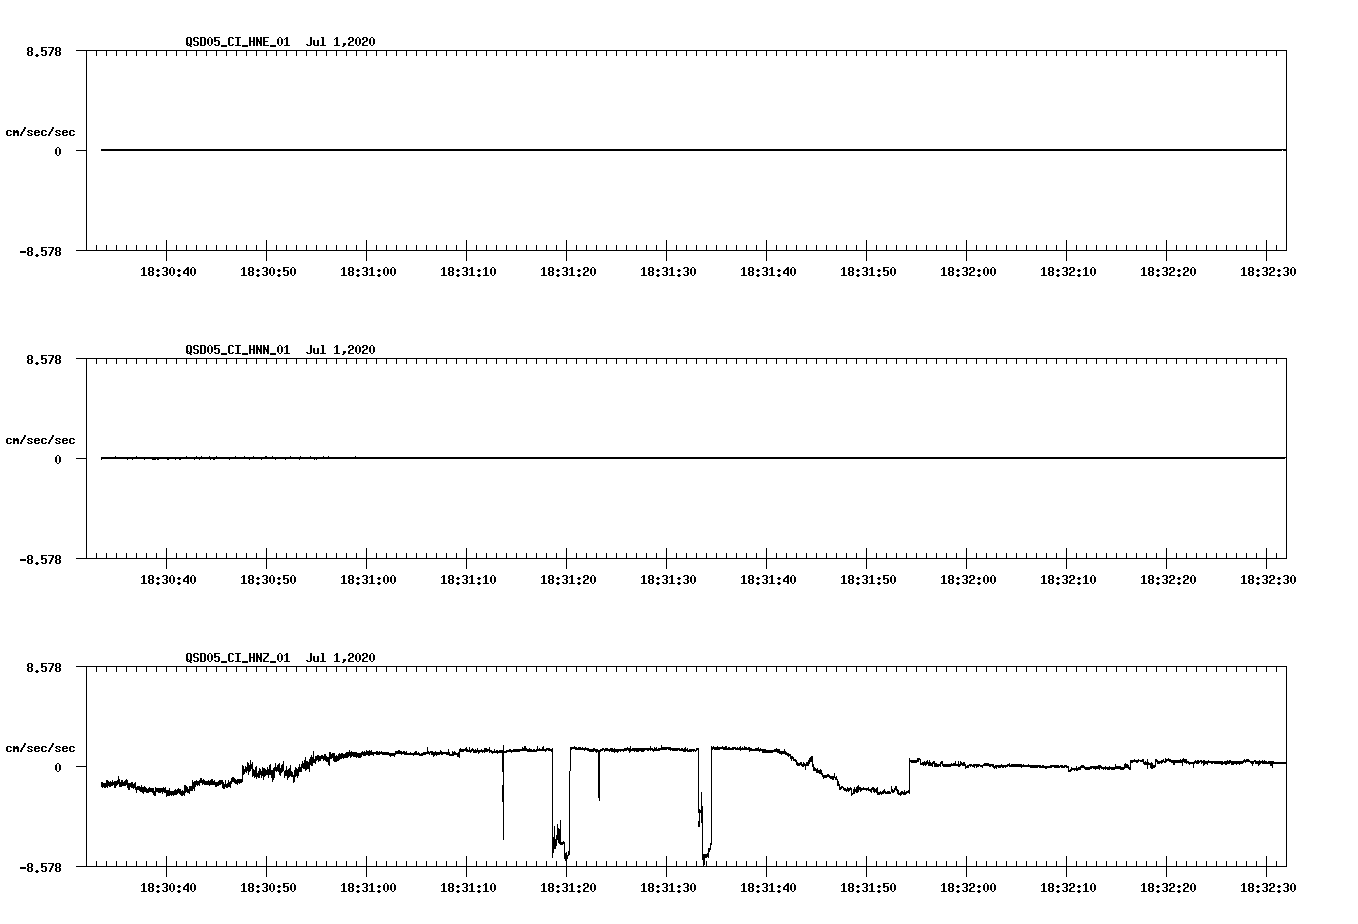1358x924 pixels.
Task: Click 18:31:40 time label under HNN chart
Action: (768, 579)
